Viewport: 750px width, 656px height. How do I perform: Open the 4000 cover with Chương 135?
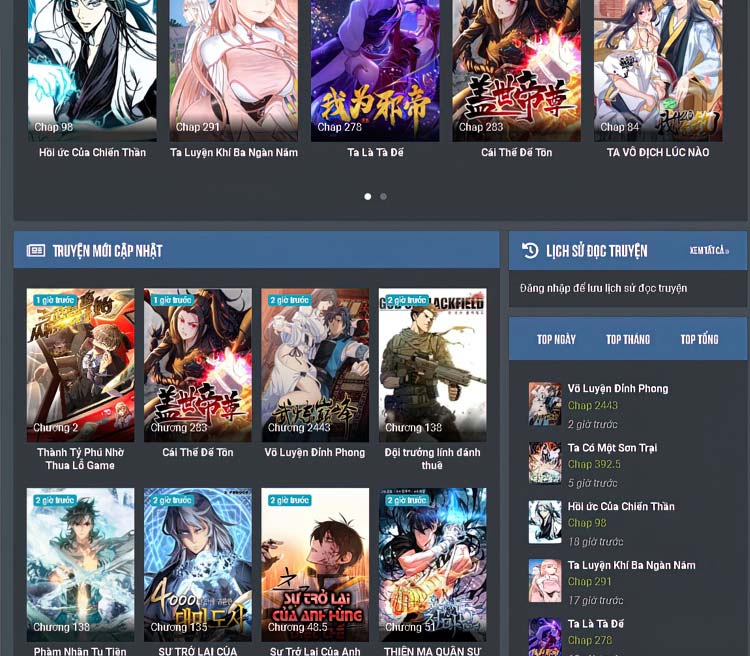click(198, 565)
